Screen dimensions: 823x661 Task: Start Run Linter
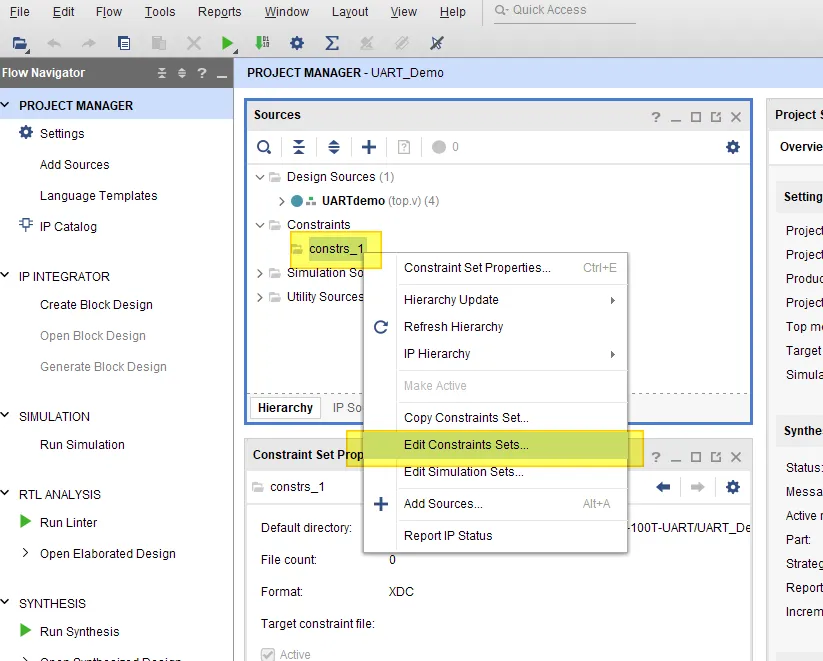[68, 523]
